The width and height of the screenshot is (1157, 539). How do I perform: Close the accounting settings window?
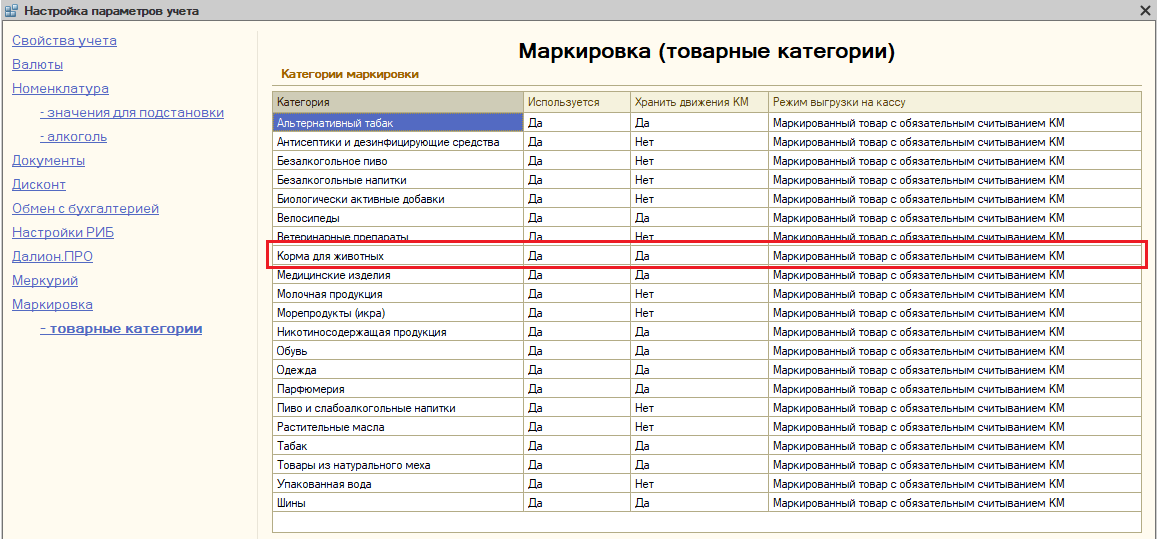coord(1145,11)
